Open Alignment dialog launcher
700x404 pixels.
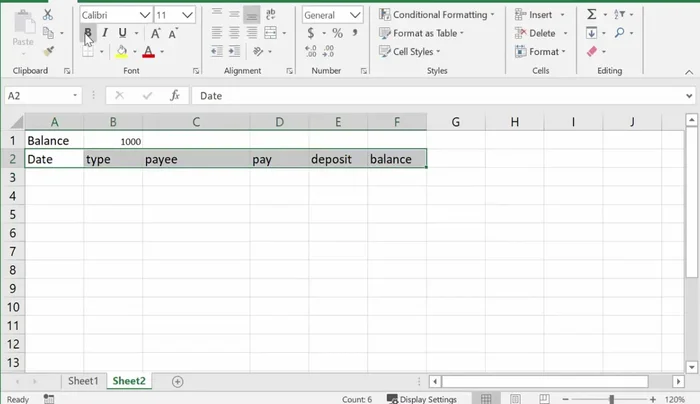[x=290, y=71]
